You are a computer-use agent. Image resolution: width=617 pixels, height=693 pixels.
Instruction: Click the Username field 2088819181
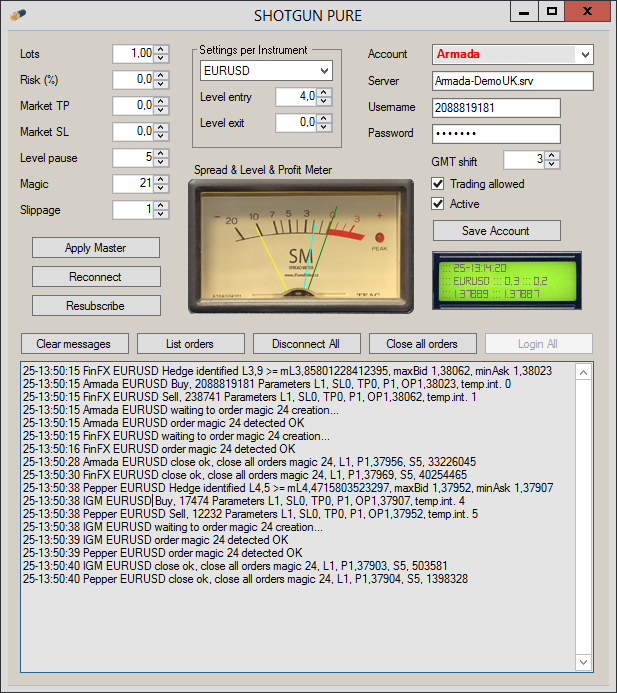point(496,108)
